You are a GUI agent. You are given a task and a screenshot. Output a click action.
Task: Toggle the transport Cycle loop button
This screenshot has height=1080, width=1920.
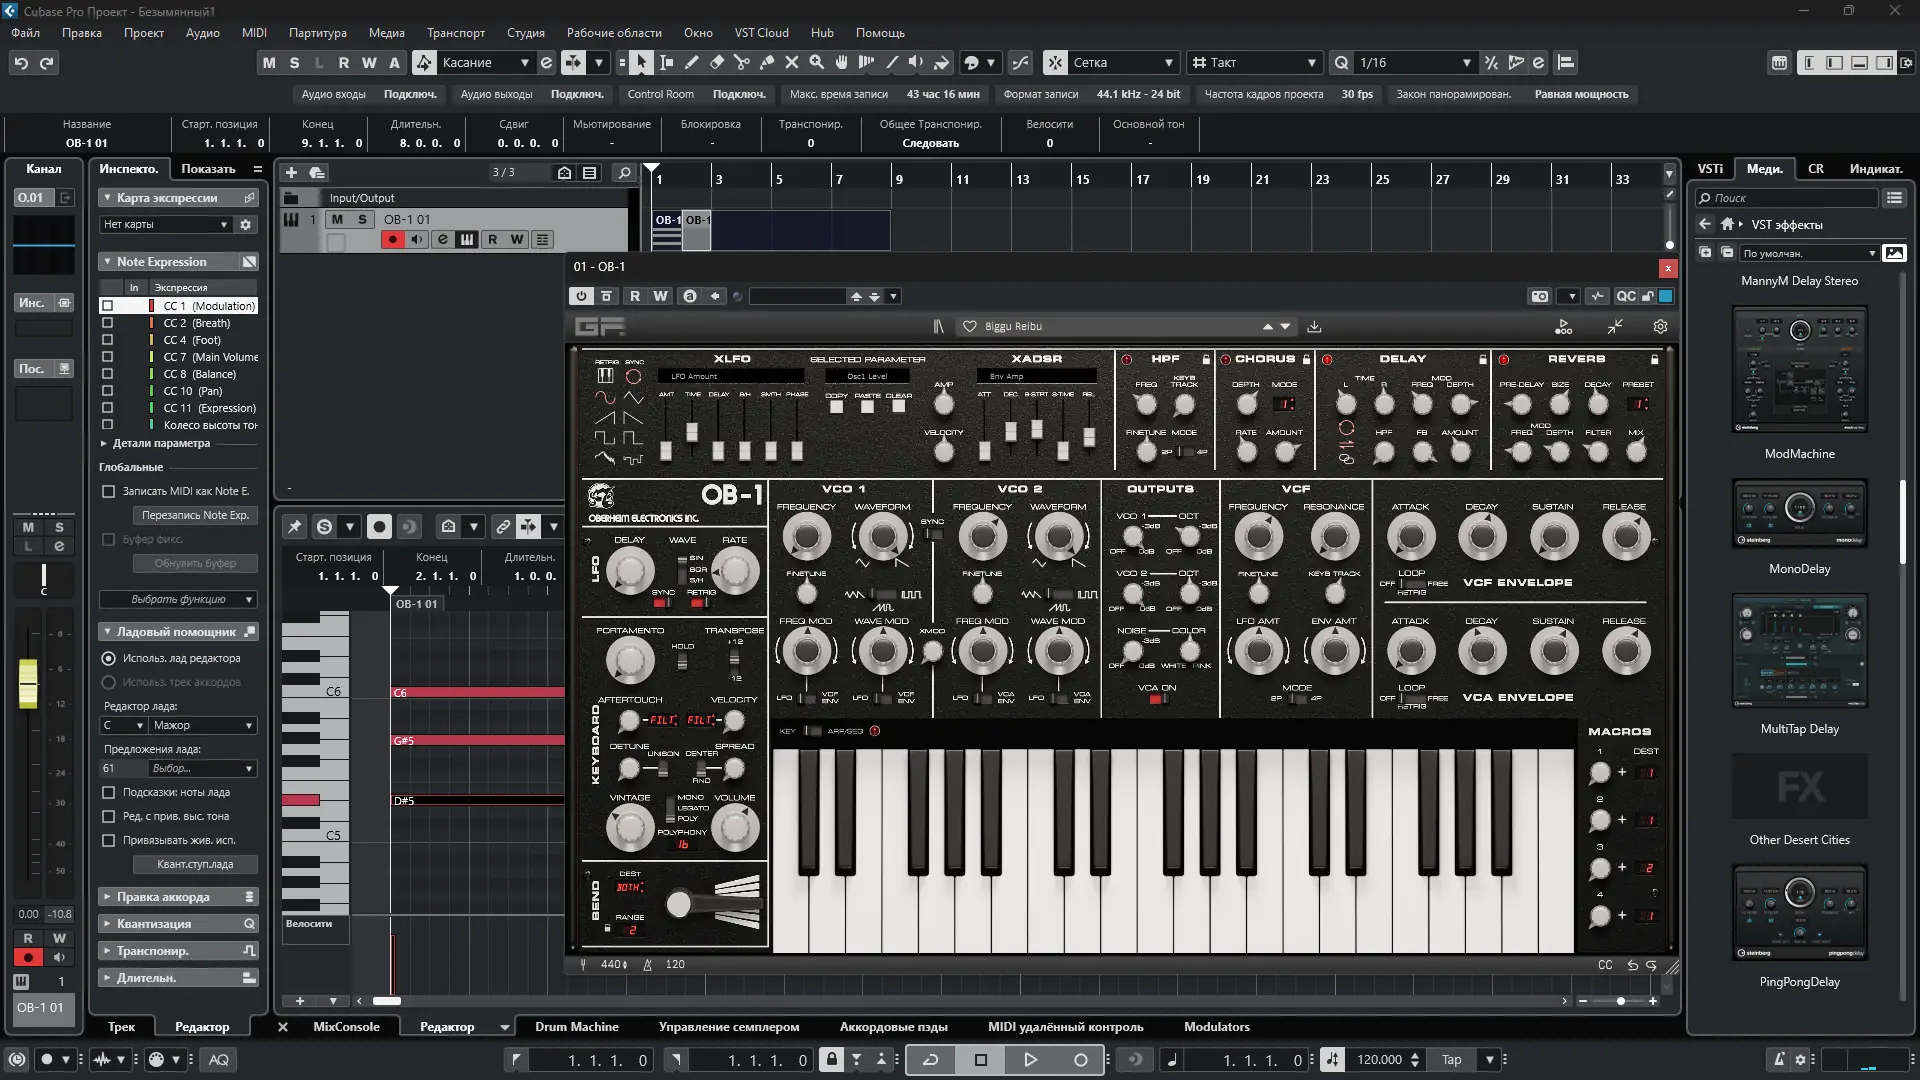[x=930, y=1060]
